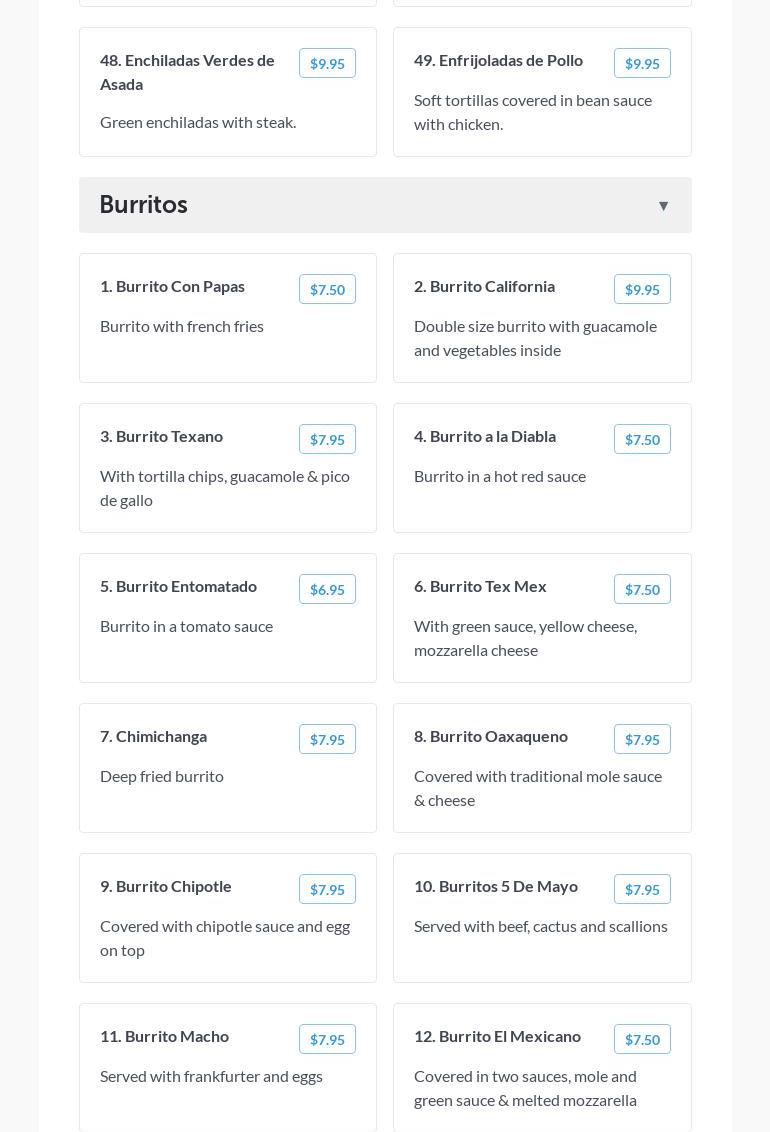Select Enchiladas Verdes de Asada price
The height and width of the screenshot is (1132, 770).
327,63
